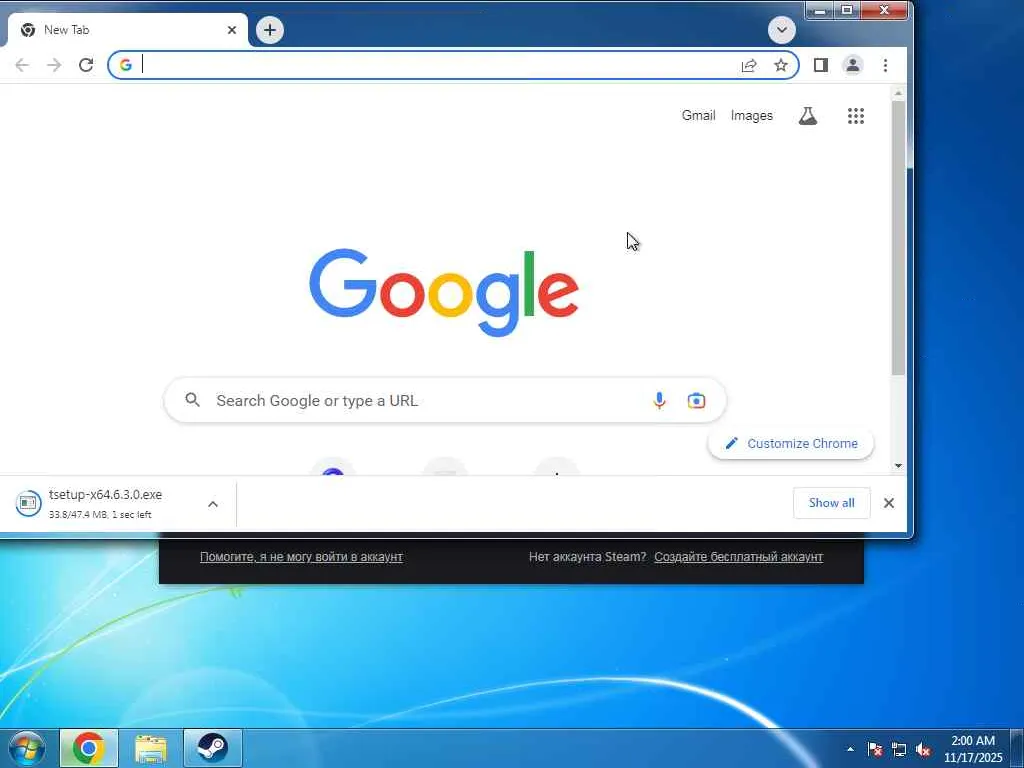Click Steam's 'Создайте бесплатный аккаунт' link
Viewport: 1024px width, 768px height.
[738, 557]
